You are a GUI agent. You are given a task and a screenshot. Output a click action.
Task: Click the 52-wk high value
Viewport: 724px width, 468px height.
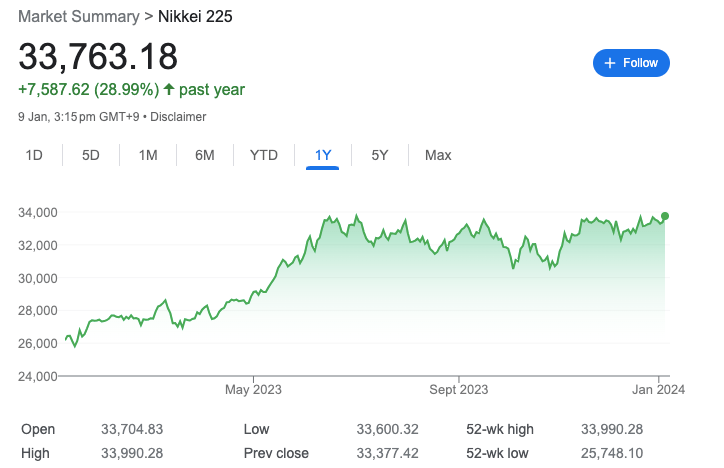[612, 429]
